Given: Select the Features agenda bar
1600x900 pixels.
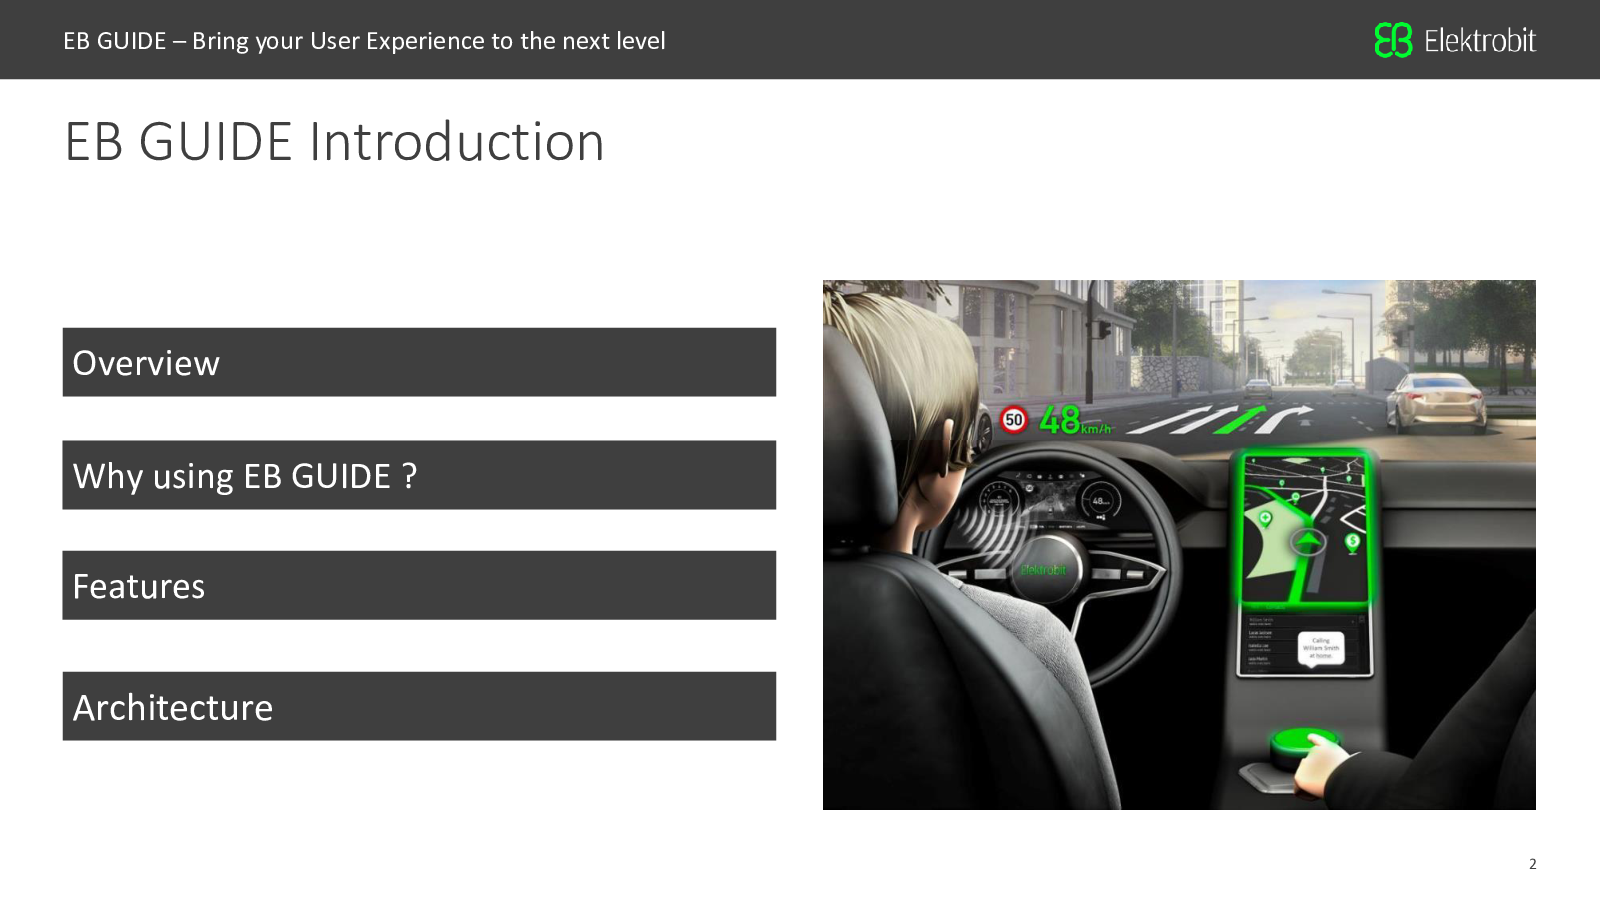Looking at the screenshot, I should pos(419,585).
